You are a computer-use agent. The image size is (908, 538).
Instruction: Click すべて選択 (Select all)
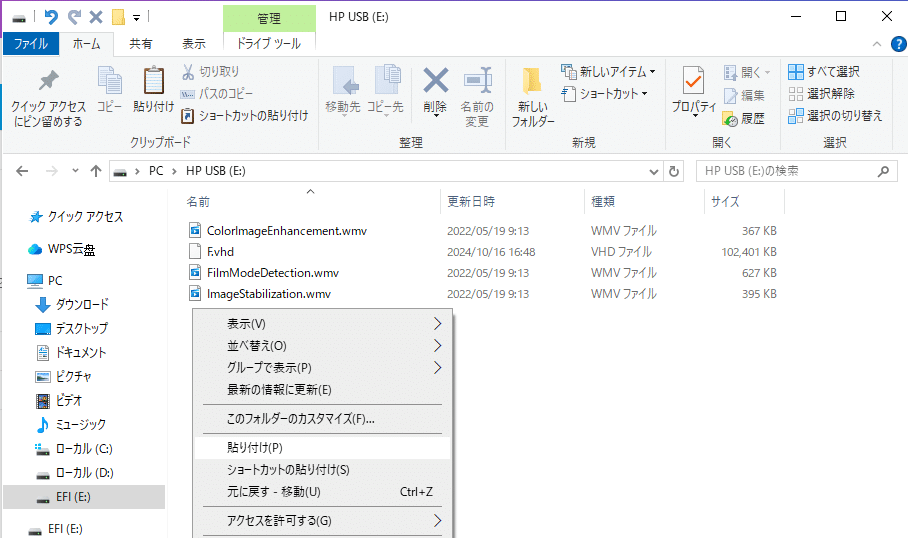(824, 72)
